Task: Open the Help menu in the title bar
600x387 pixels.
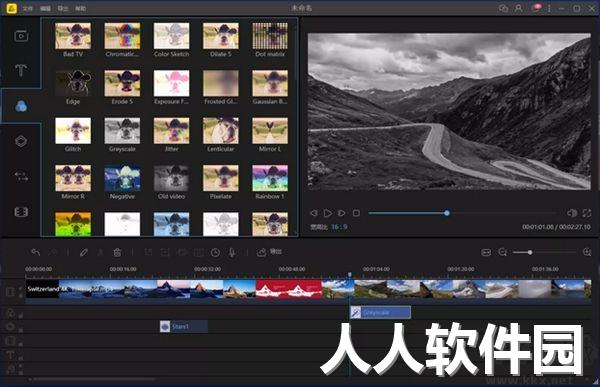Action: pos(80,8)
